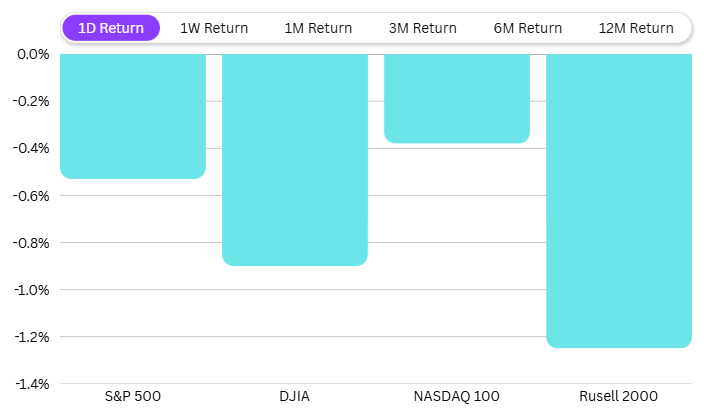The height and width of the screenshot is (413, 708).
Task: Click the Rusell 2000 axis label
Action: pos(619,397)
